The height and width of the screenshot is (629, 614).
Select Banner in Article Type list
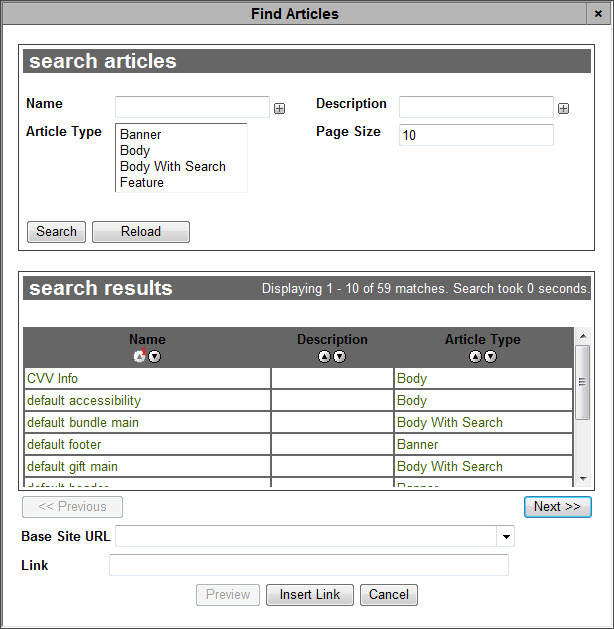pyautogui.click(x=141, y=134)
